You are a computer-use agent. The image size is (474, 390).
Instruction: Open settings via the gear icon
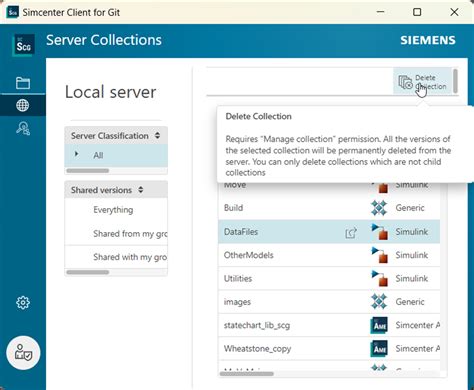23,303
